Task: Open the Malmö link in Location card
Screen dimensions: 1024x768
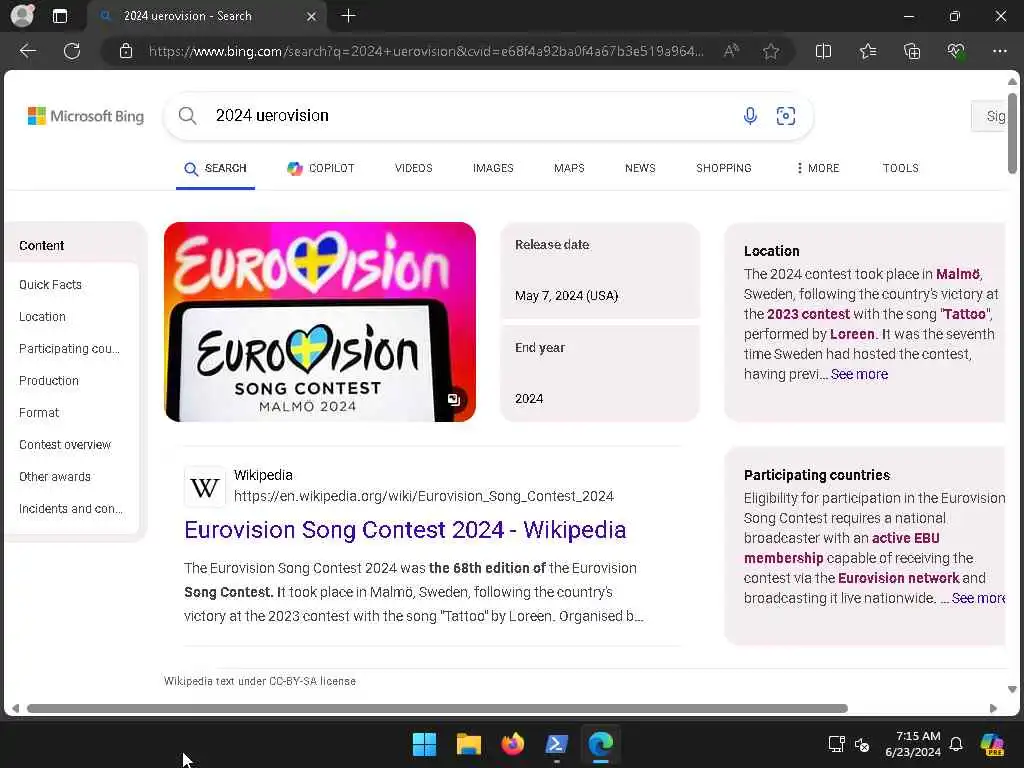Action: coord(958,274)
